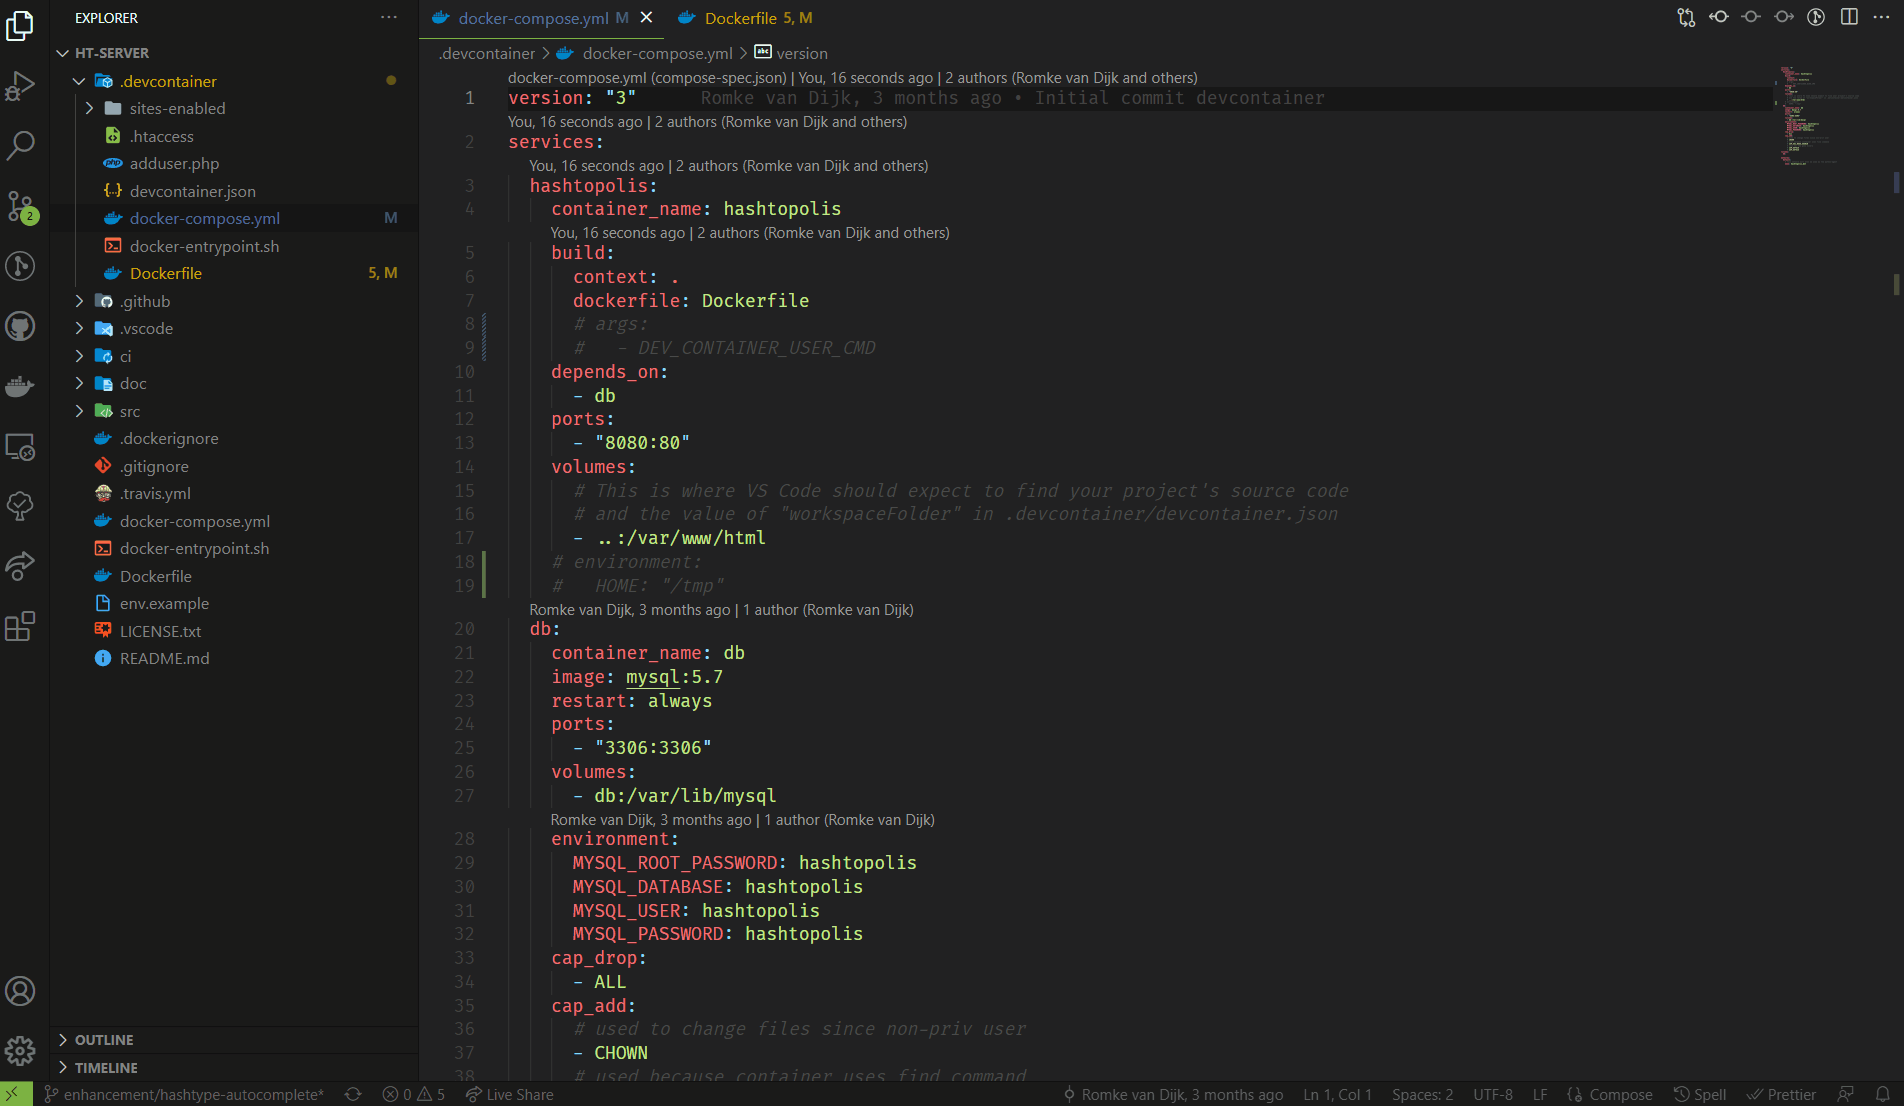Open the Live Share icon in the activity bar
This screenshot has height=1106, width=1904.
tap(20, 566)
